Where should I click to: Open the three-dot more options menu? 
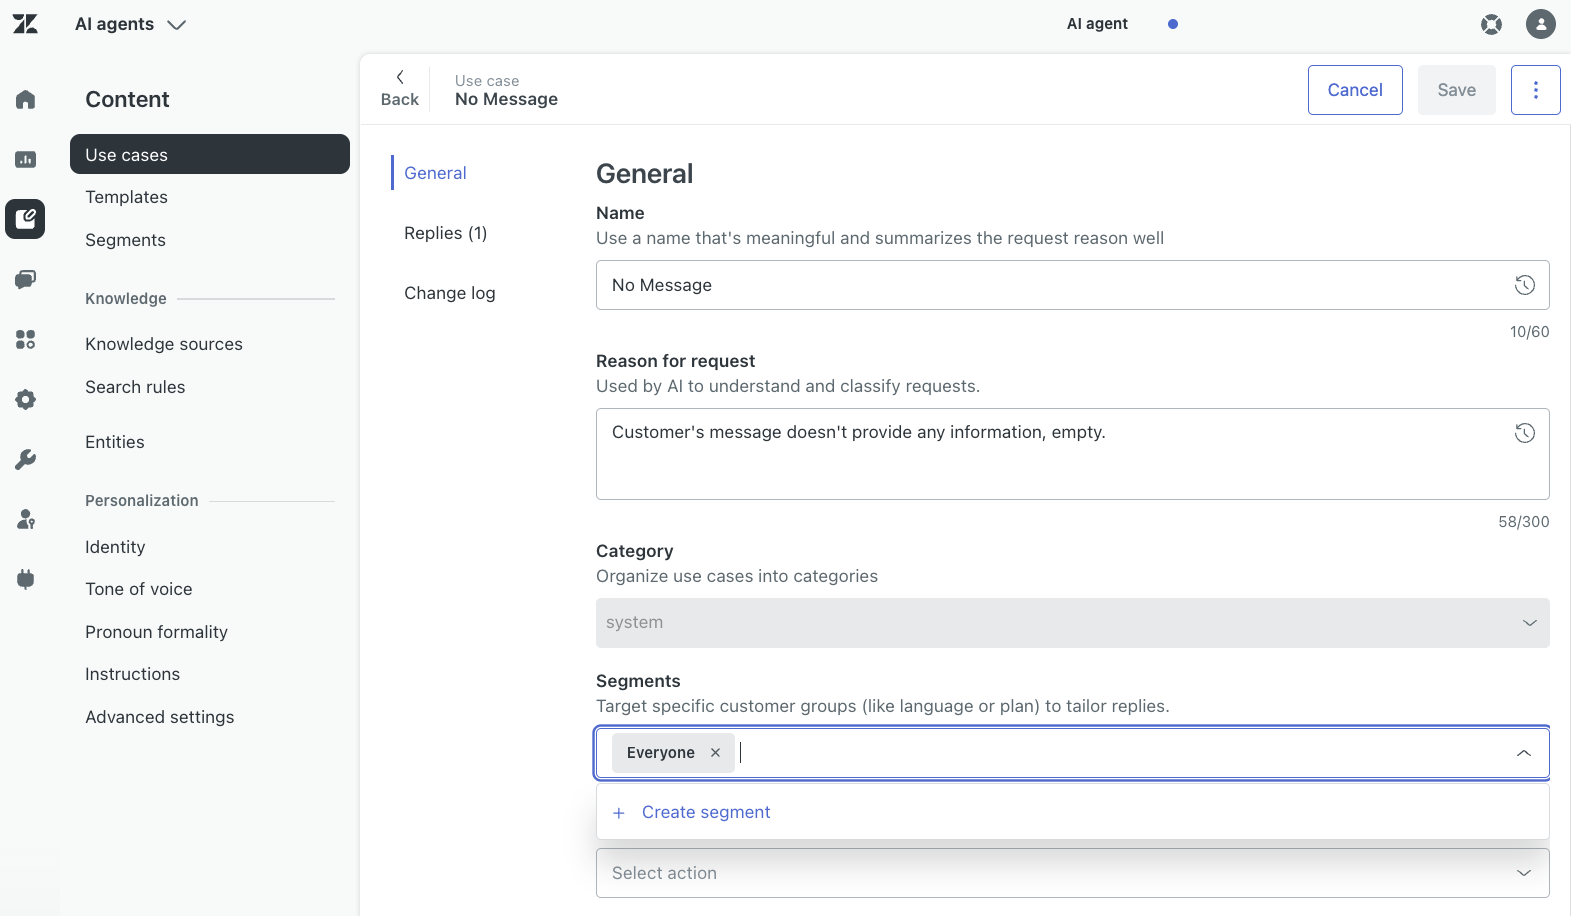click(1536, 90)
